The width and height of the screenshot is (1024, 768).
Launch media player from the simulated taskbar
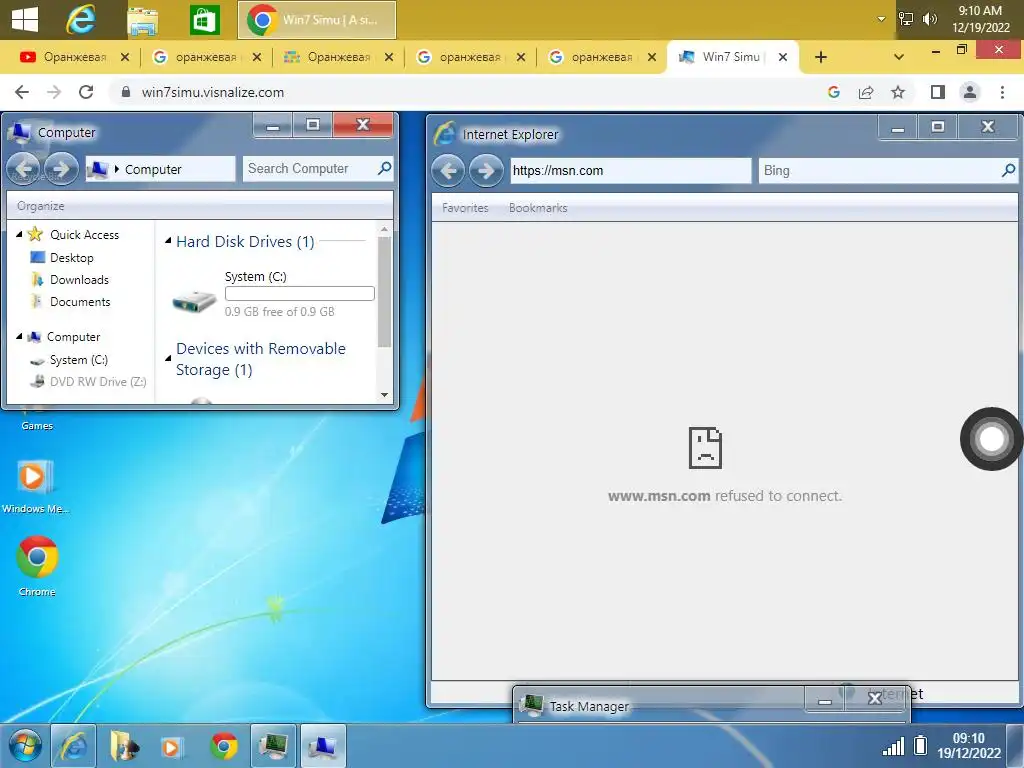[x=172, y=746]
